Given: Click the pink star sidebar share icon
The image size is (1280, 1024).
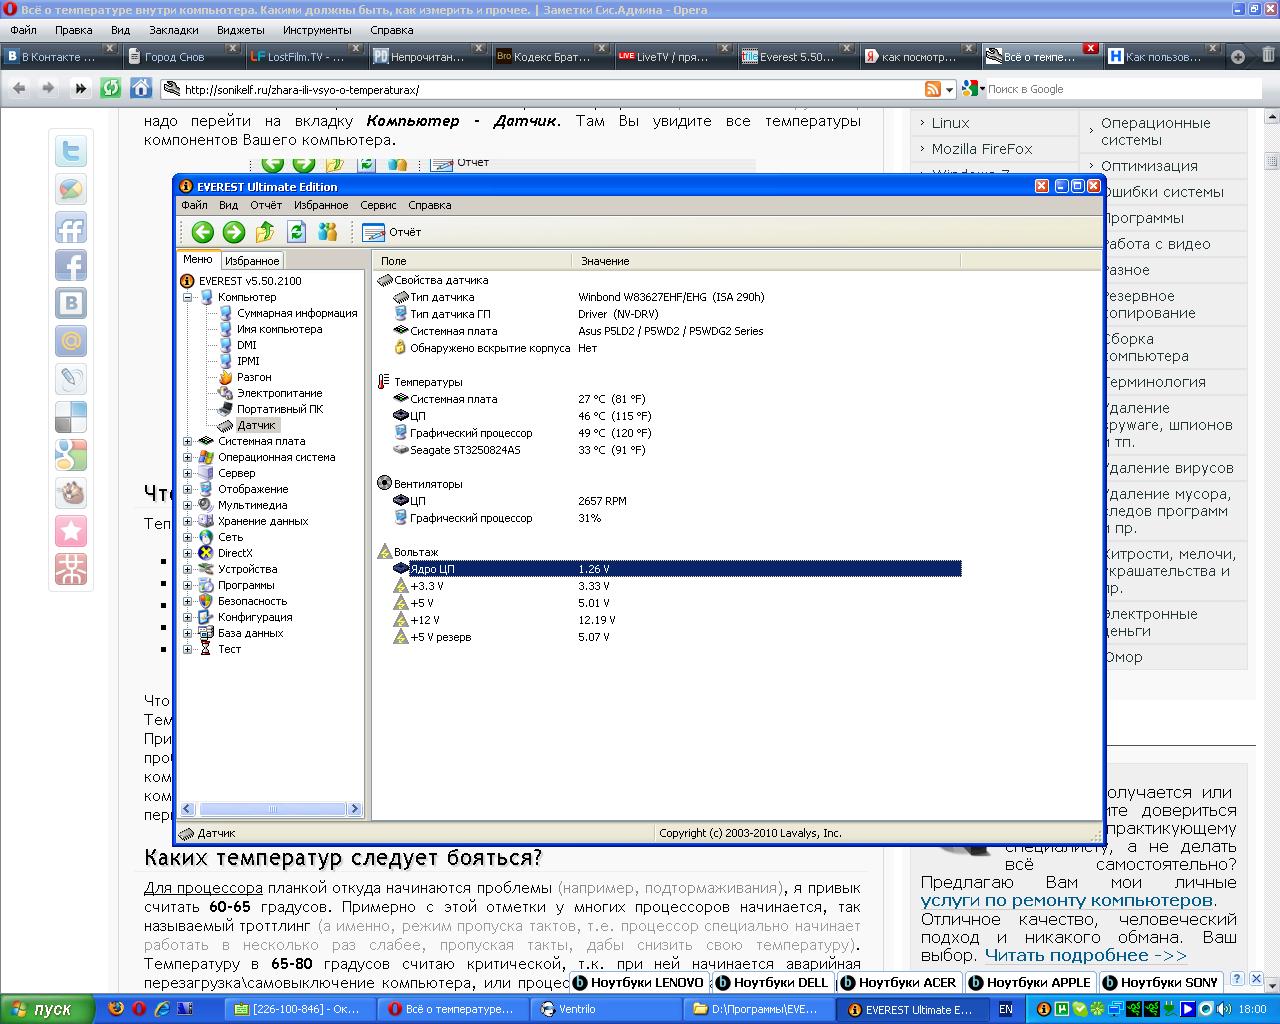Looking at the screenshot, I should tap(71, 531).
